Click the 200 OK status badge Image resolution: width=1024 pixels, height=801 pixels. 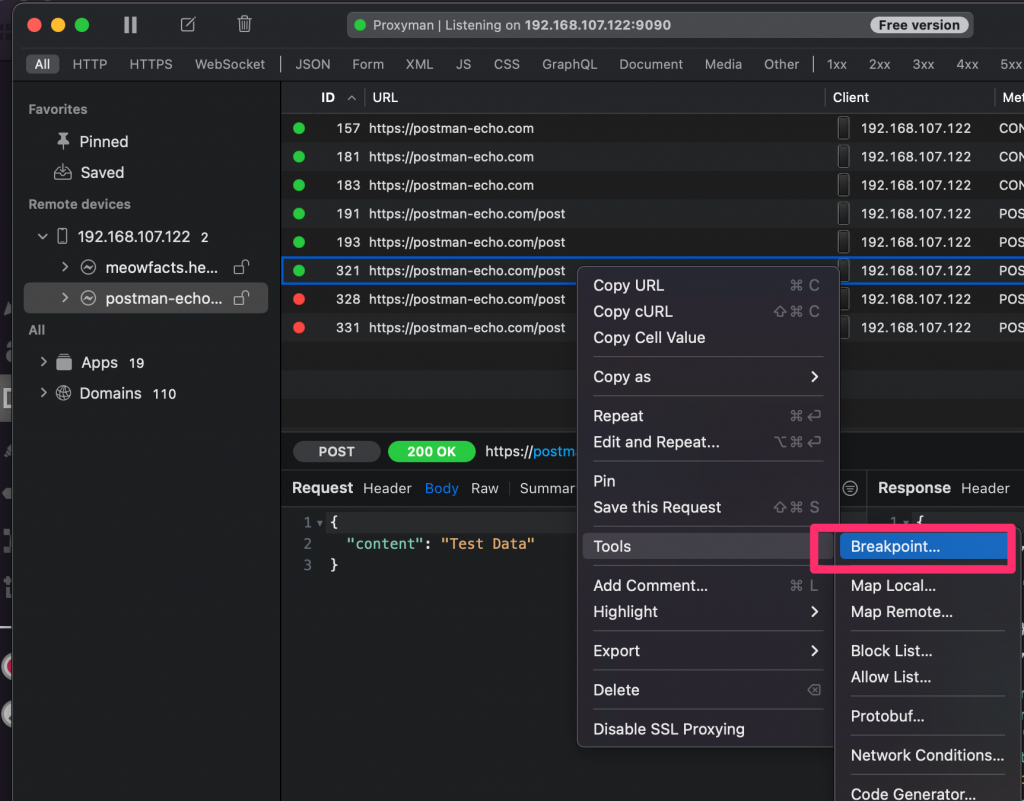pyautogui.click(x=432, y=452)
